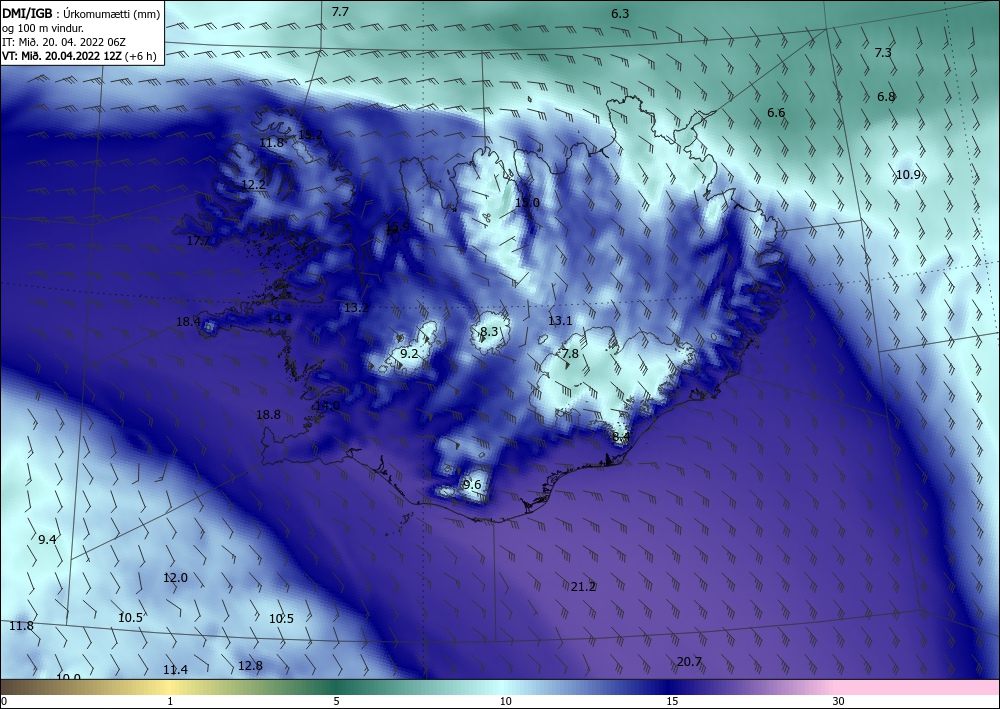The height and width of the screenshot is (709, 1000).
Task: Click the 17.7 value label
Action: coord(198,240)
